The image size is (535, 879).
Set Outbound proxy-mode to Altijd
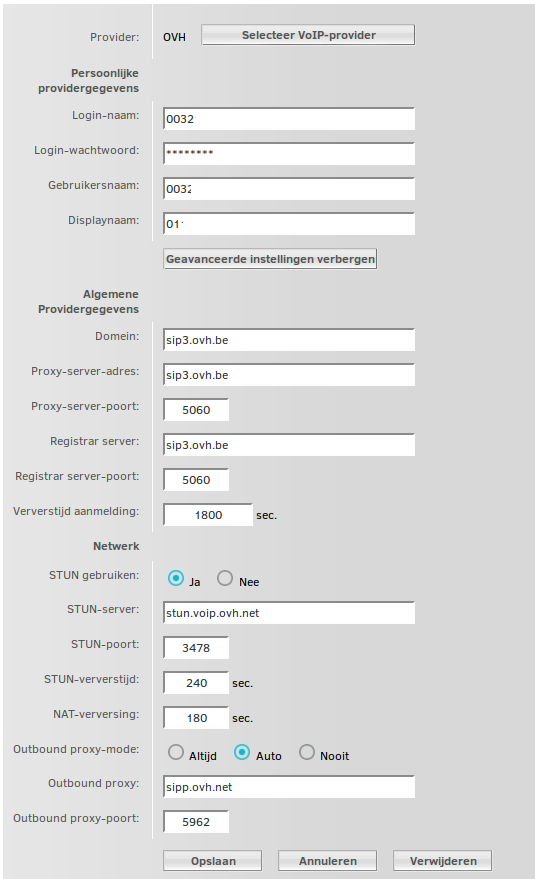pos(176,752)
